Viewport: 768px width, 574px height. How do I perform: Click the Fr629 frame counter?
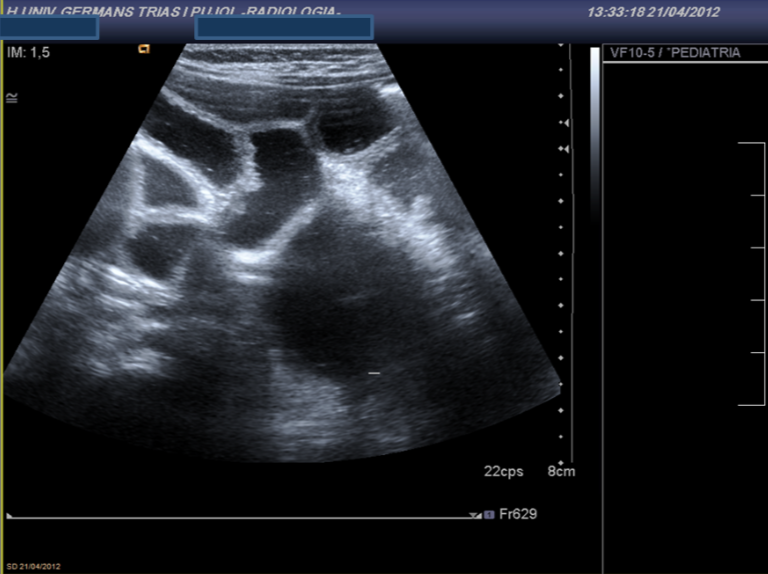point(517,515)
